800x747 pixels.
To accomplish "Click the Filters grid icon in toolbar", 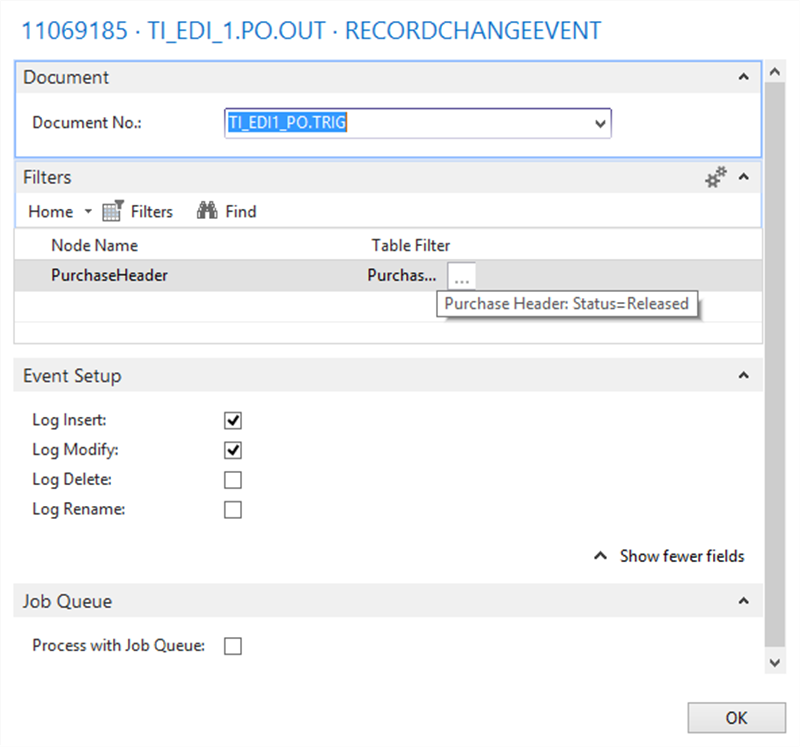I will [113, 211].
